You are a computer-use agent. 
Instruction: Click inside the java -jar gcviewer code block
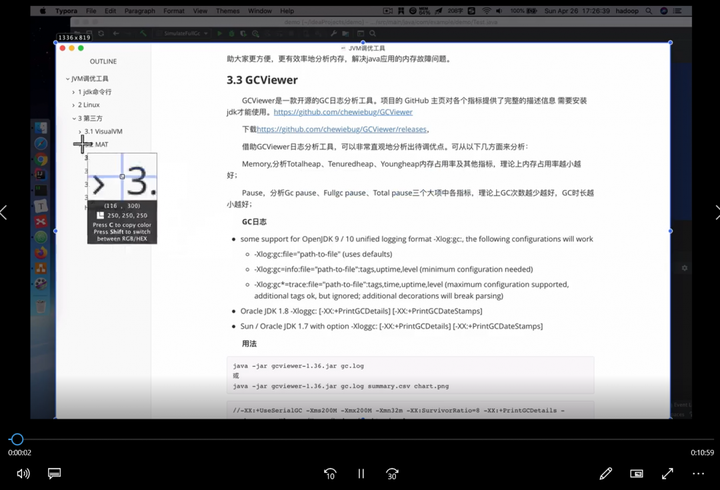pos(410,376)
